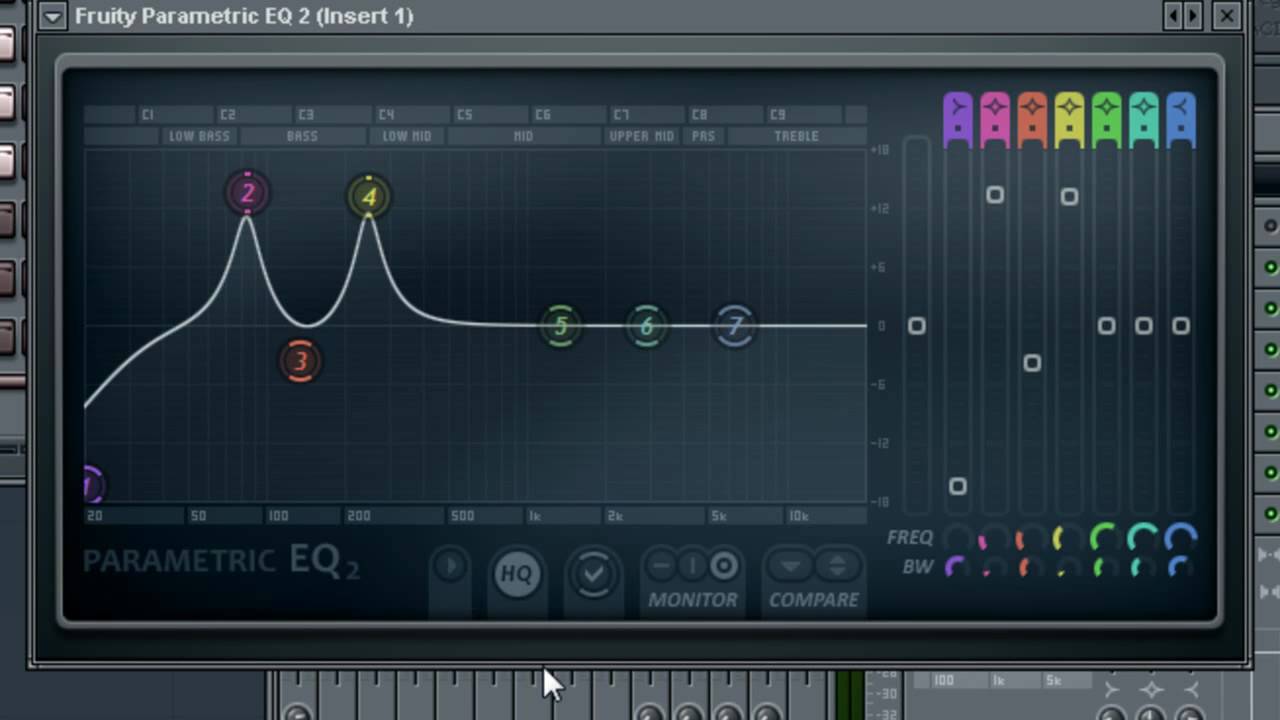
Task: Toggle the checkmark view button beside HQ
Action: pyautogui.click(x=593, y=573)
